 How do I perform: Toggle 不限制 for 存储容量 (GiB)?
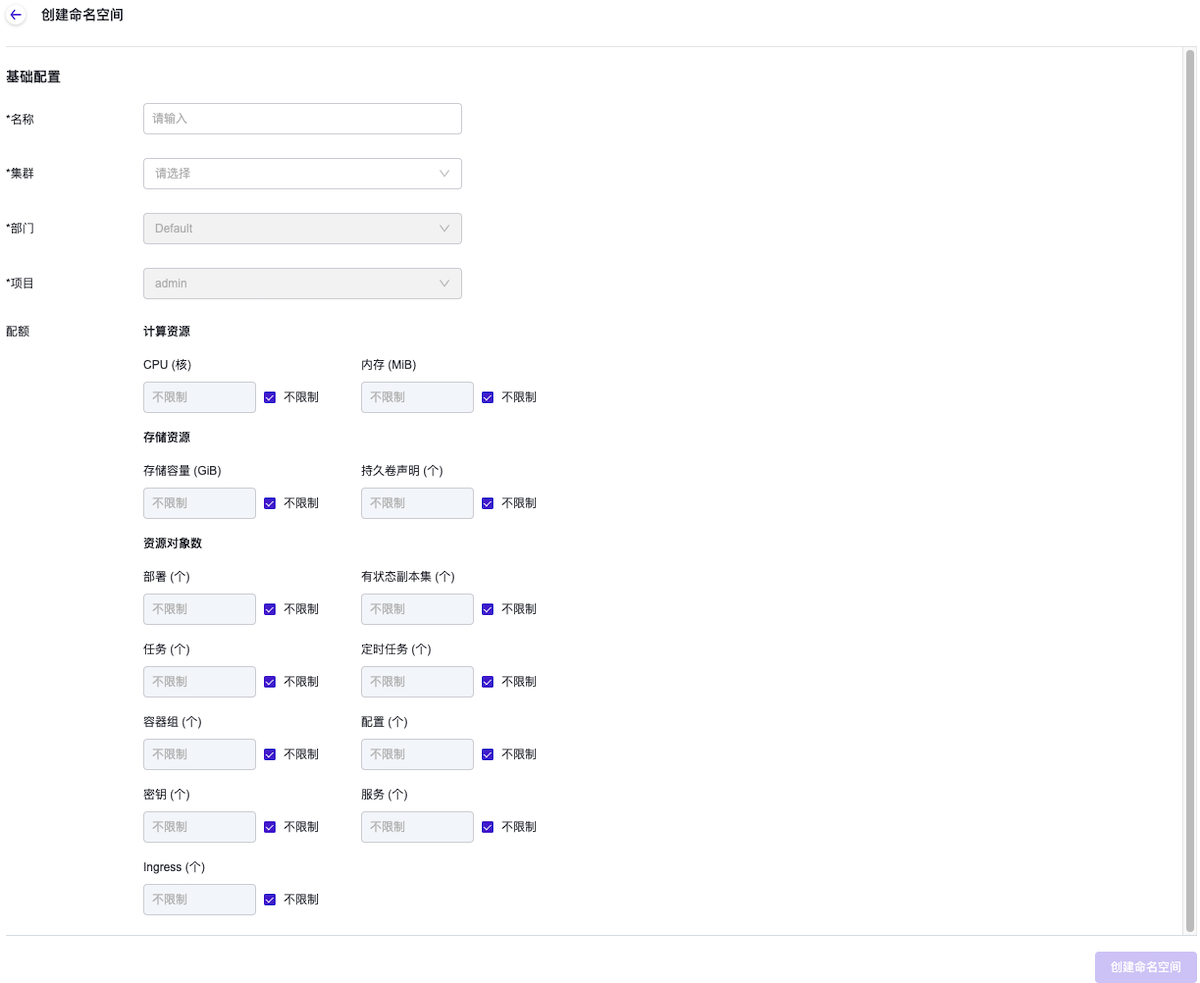coord(270,503)
